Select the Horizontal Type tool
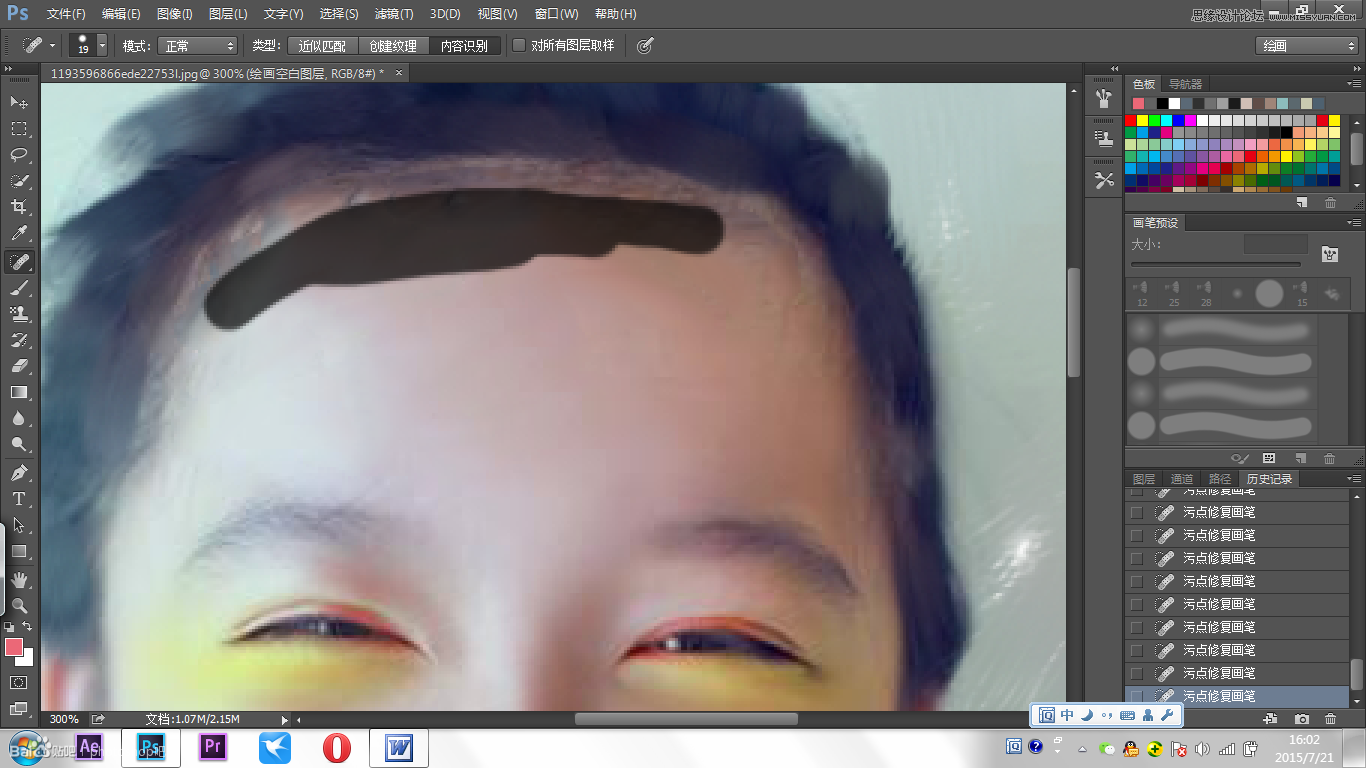The width and height of the screenshot is (1366, 768). pos(20,499)
